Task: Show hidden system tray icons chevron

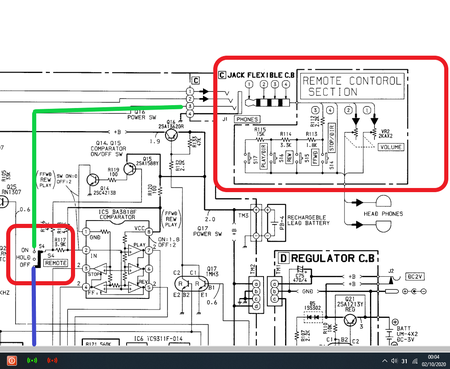Action: tap(385, 361)
